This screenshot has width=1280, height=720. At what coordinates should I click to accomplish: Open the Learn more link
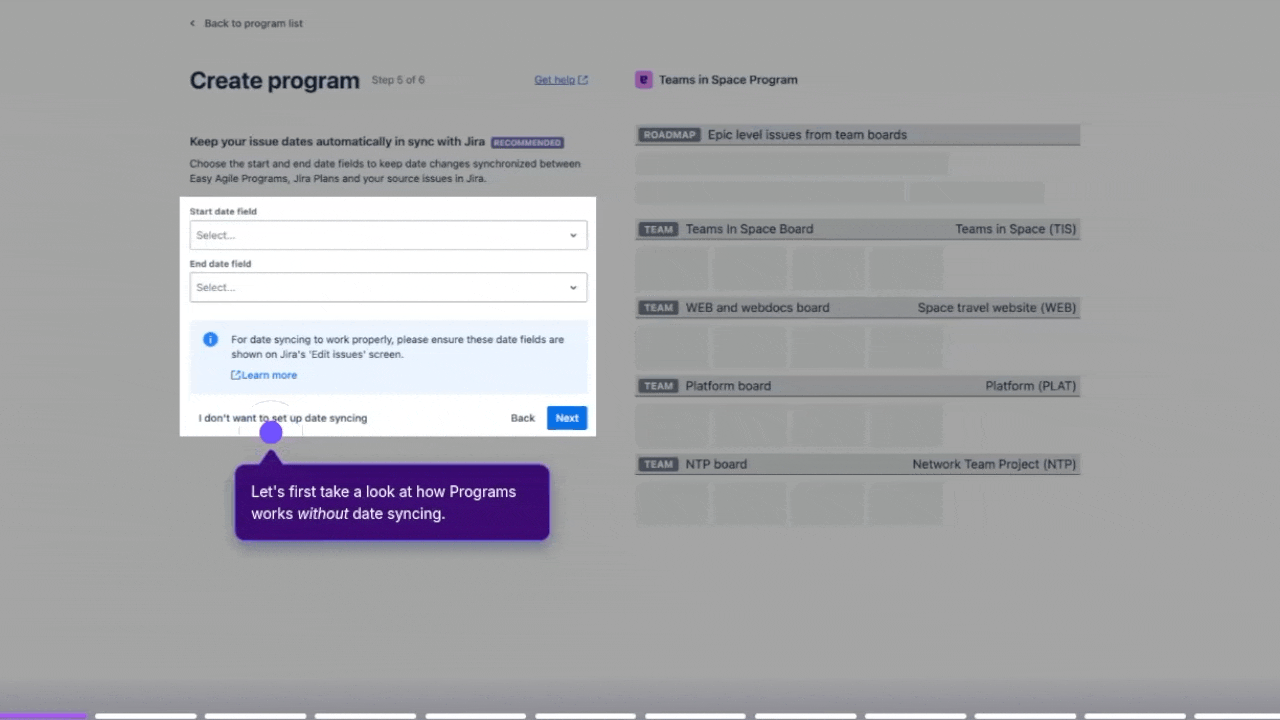264,375
